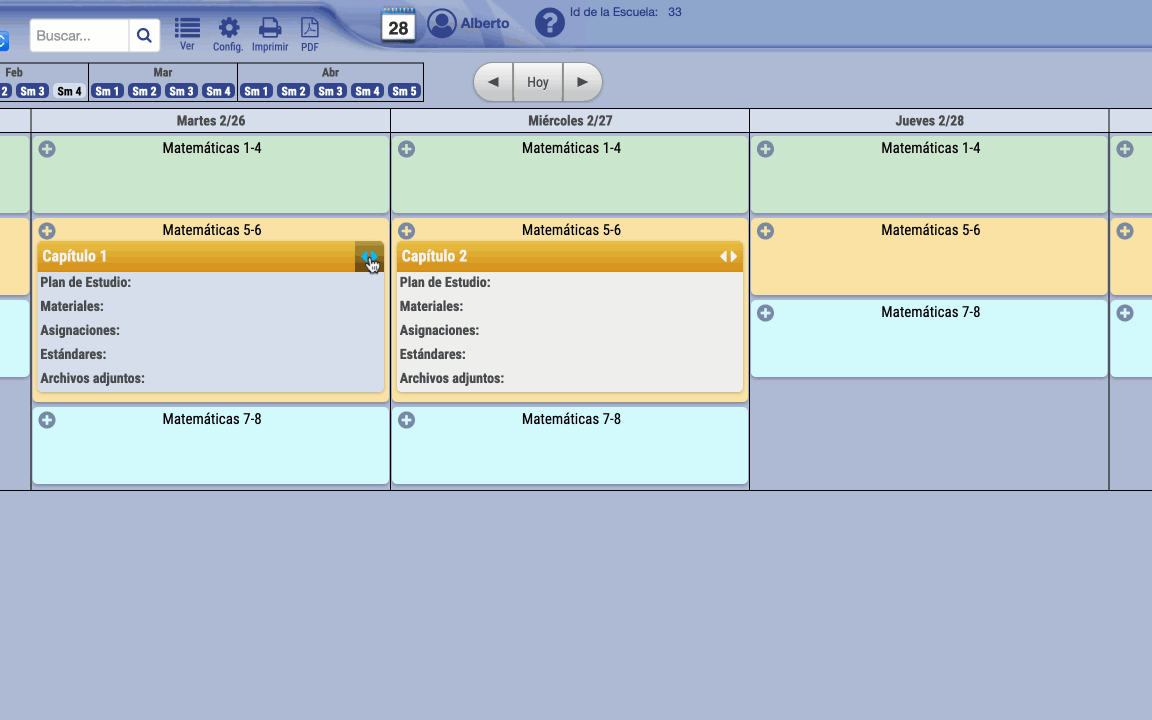Go to previous week arrow
1152x720 pixels.
[x=493, y=82]
